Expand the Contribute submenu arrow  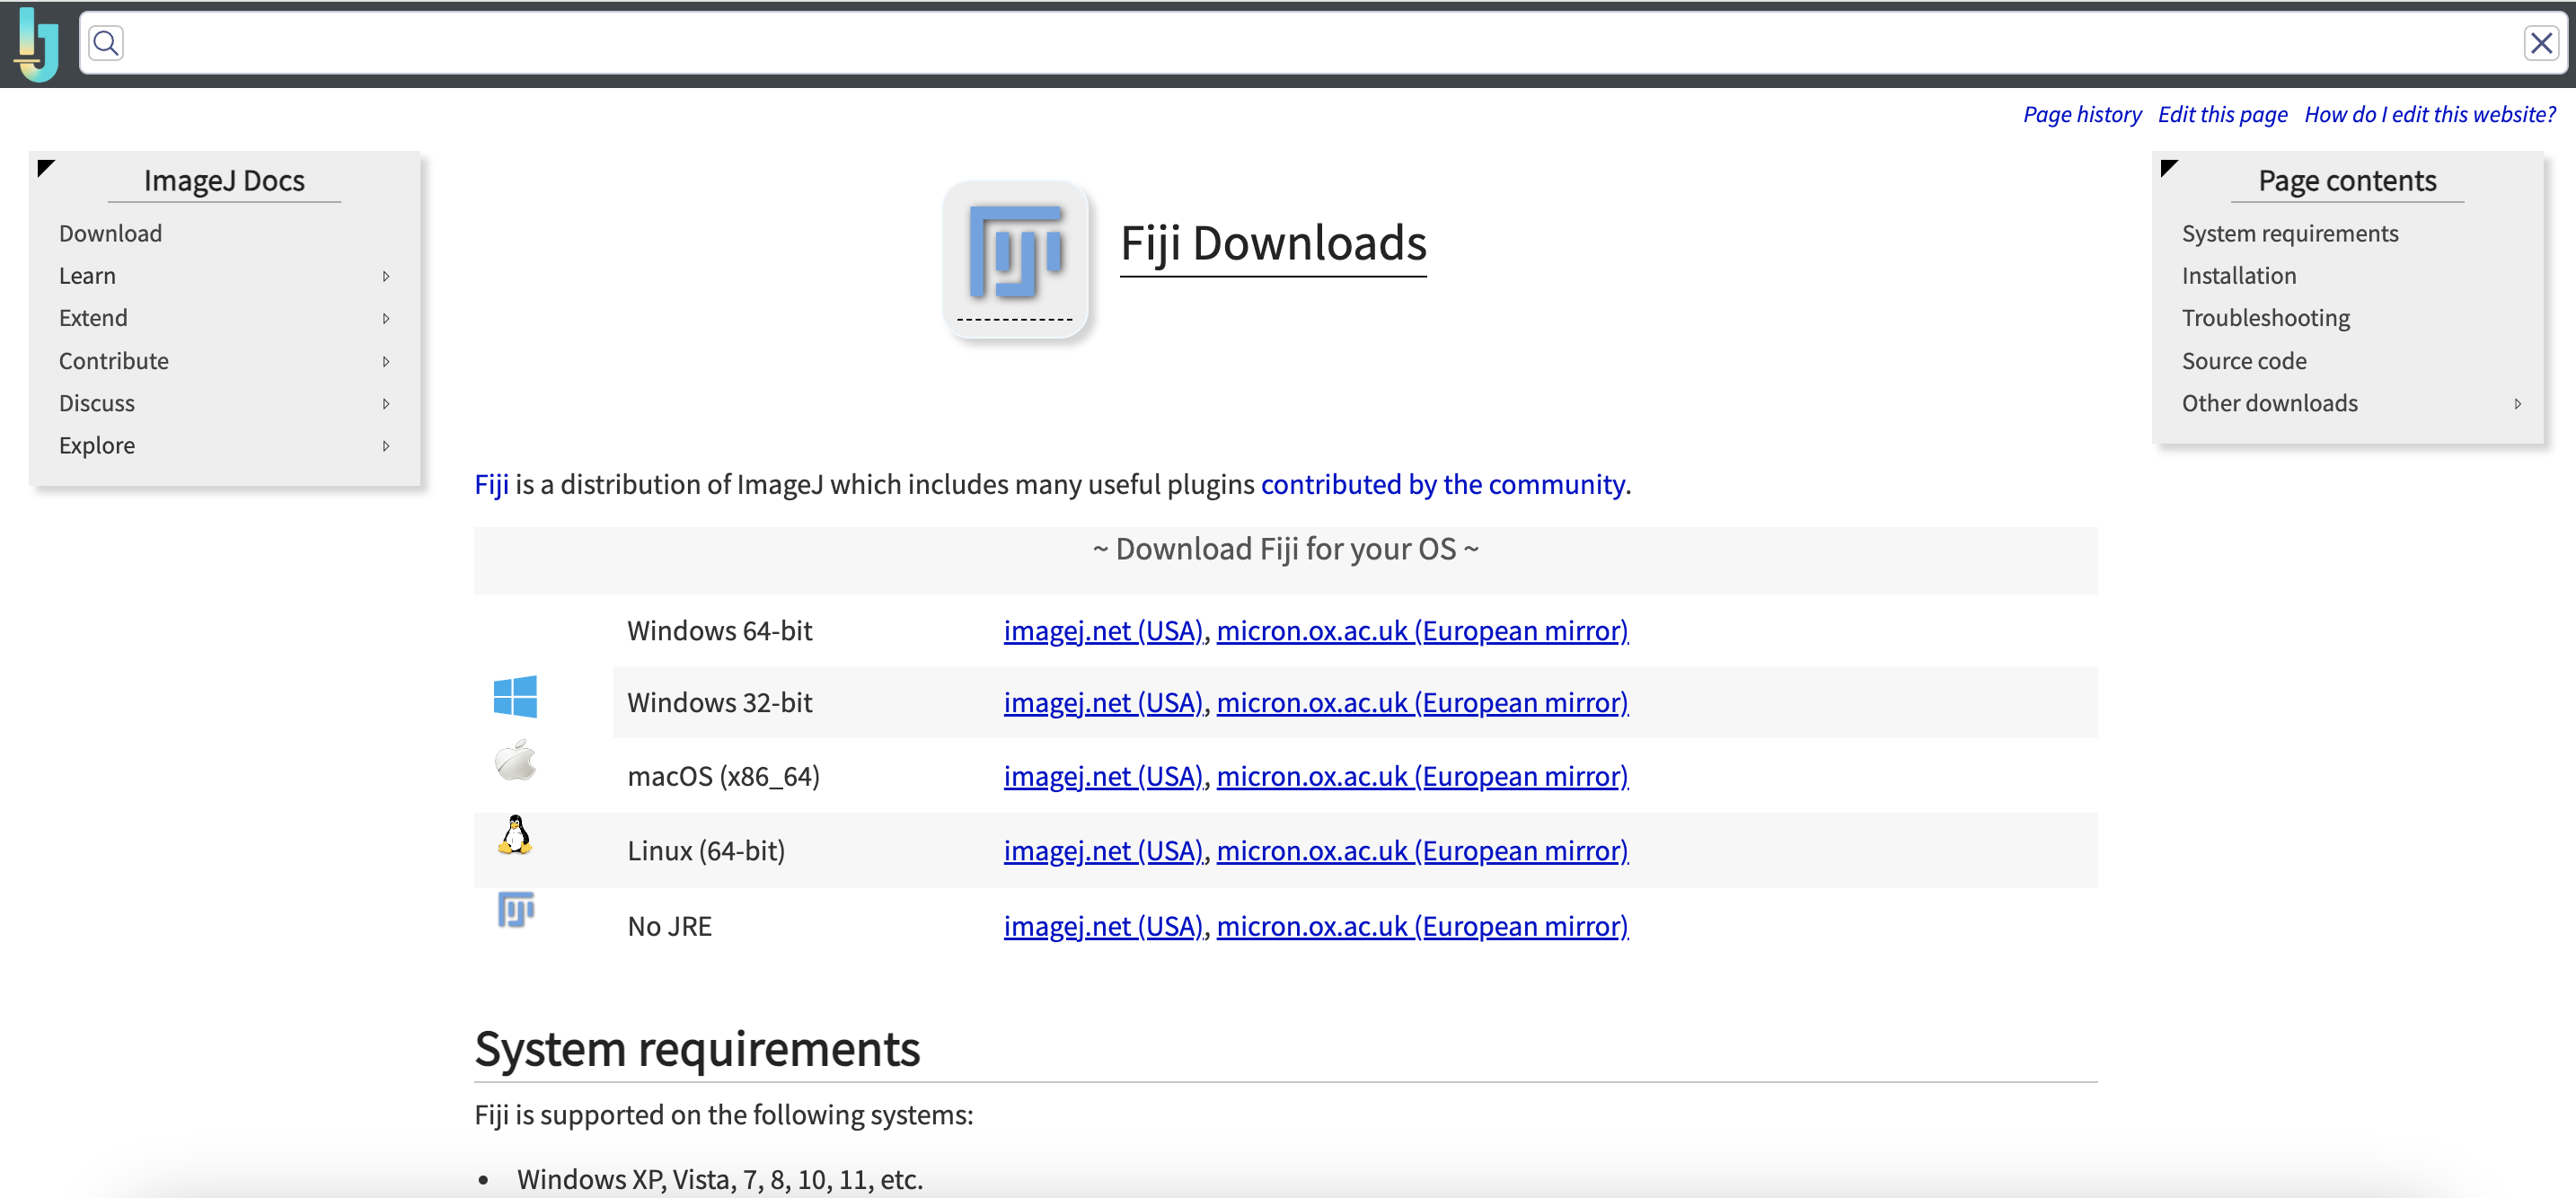coord(386,361)
